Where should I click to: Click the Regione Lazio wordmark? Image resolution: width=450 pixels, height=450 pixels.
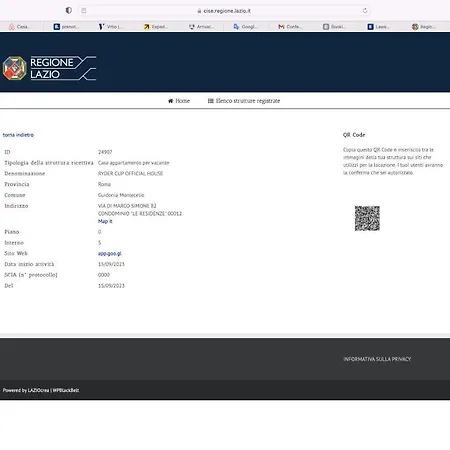point(63,68)
